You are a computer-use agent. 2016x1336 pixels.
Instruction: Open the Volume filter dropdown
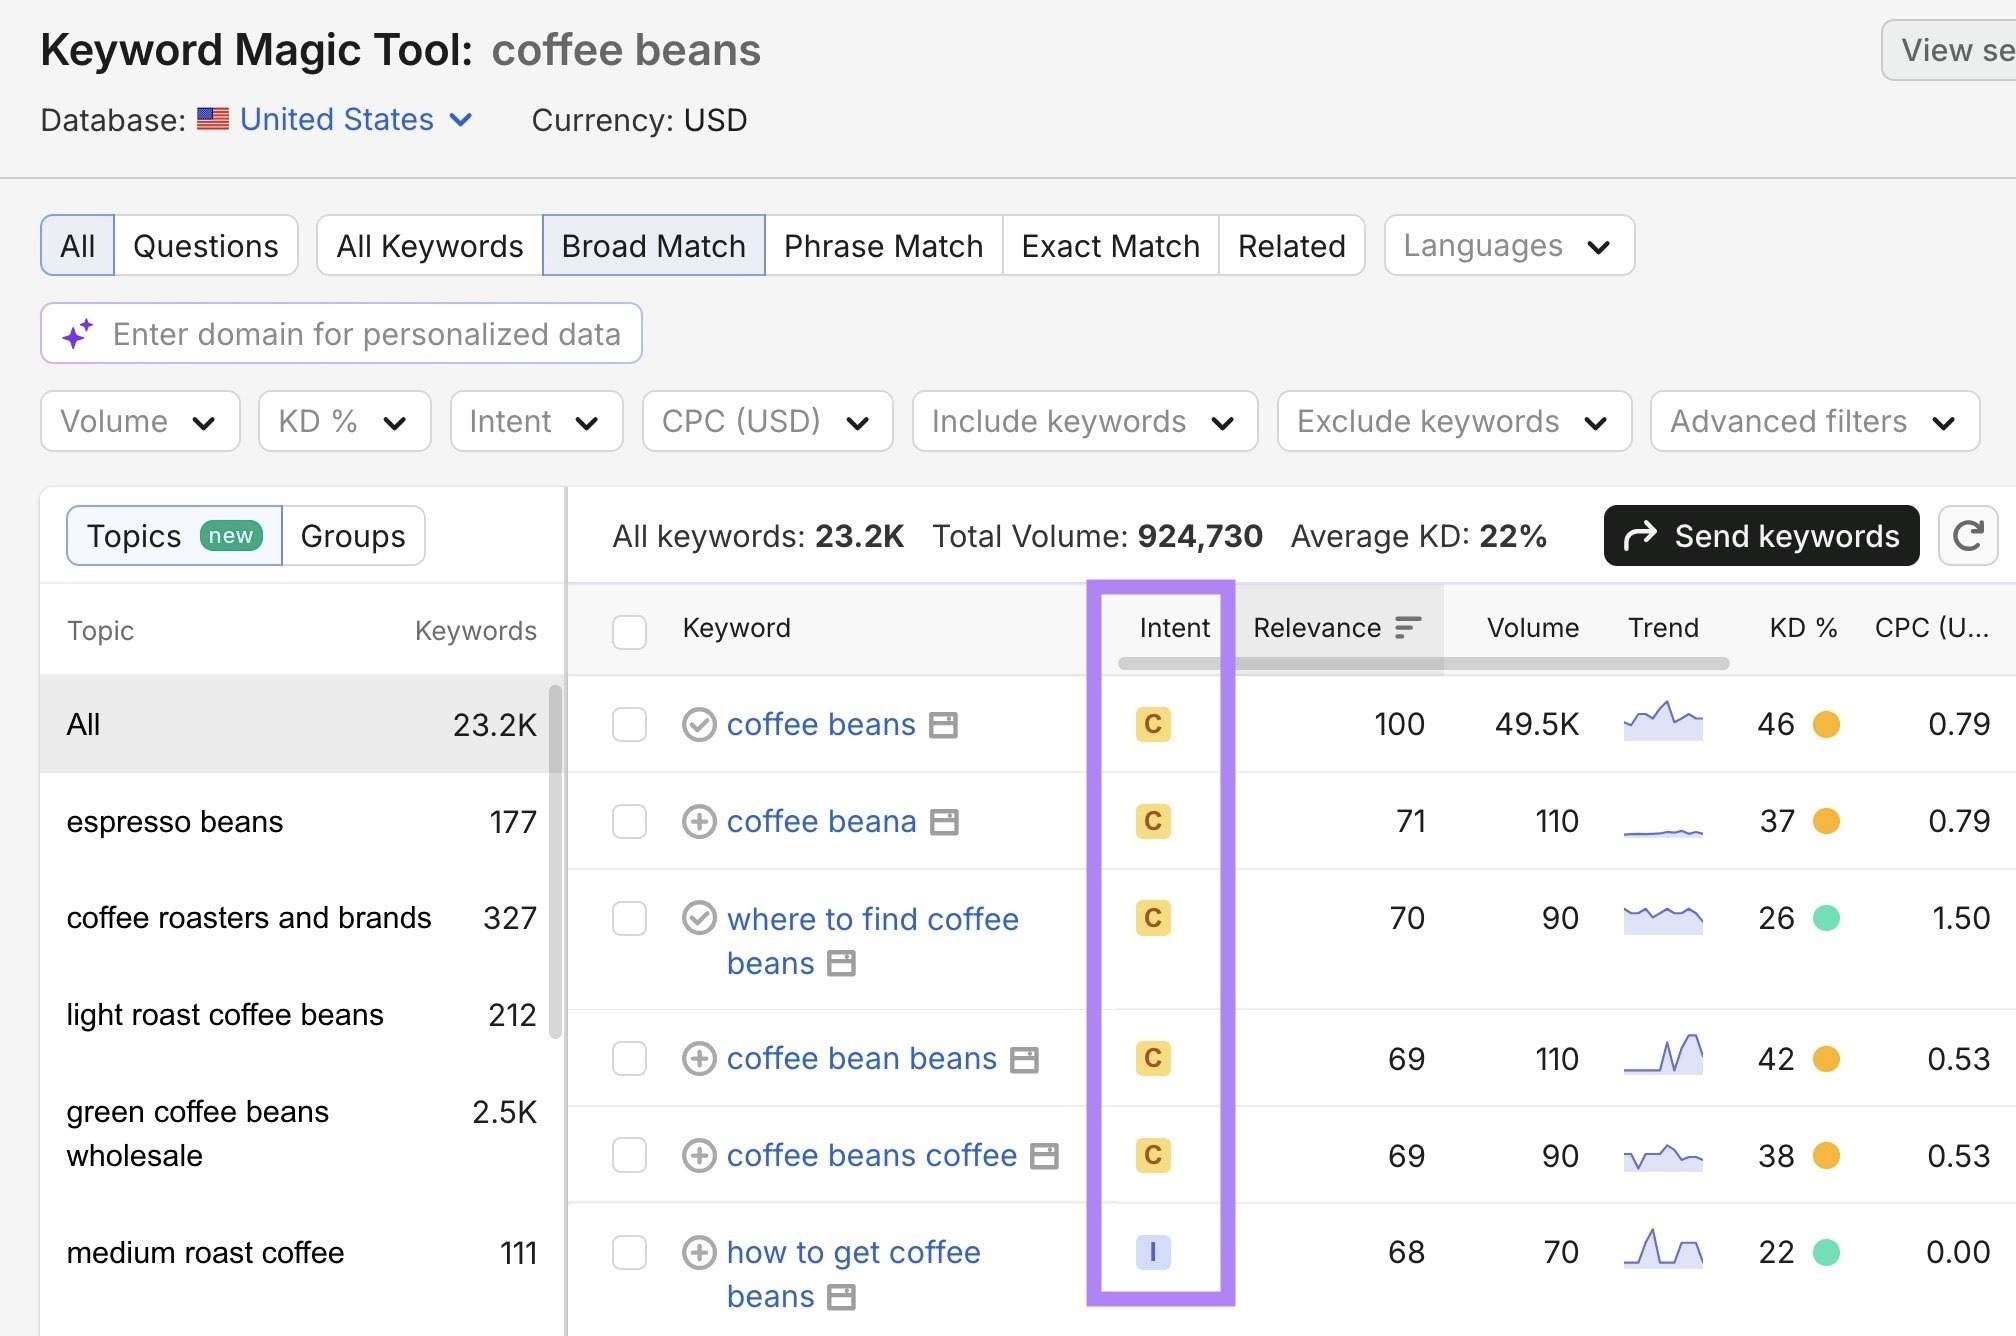click(x=140, y=421)
